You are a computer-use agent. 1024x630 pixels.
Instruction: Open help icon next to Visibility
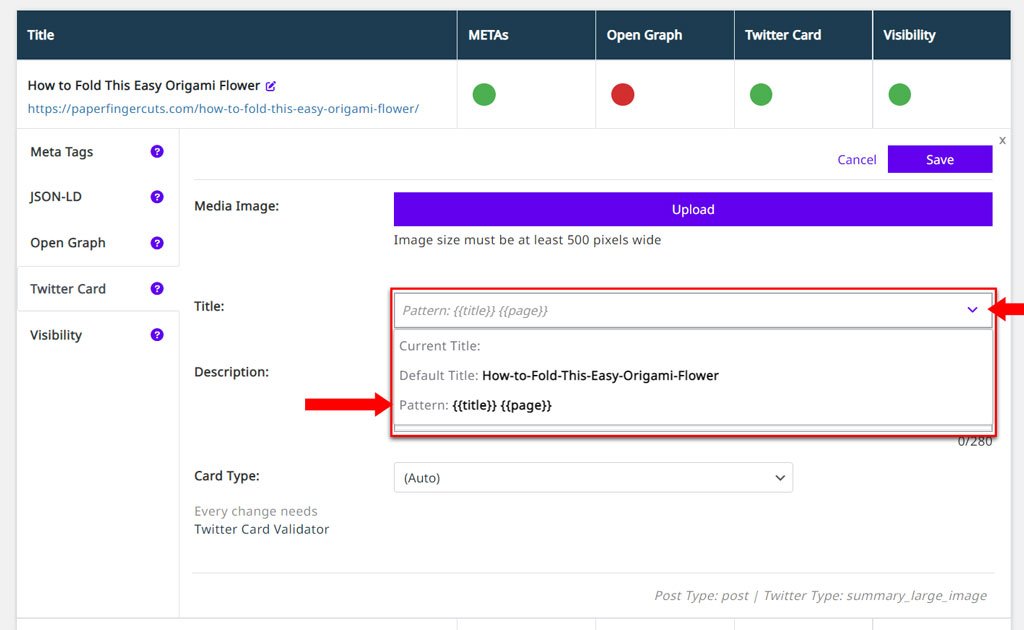coord(157,335)
